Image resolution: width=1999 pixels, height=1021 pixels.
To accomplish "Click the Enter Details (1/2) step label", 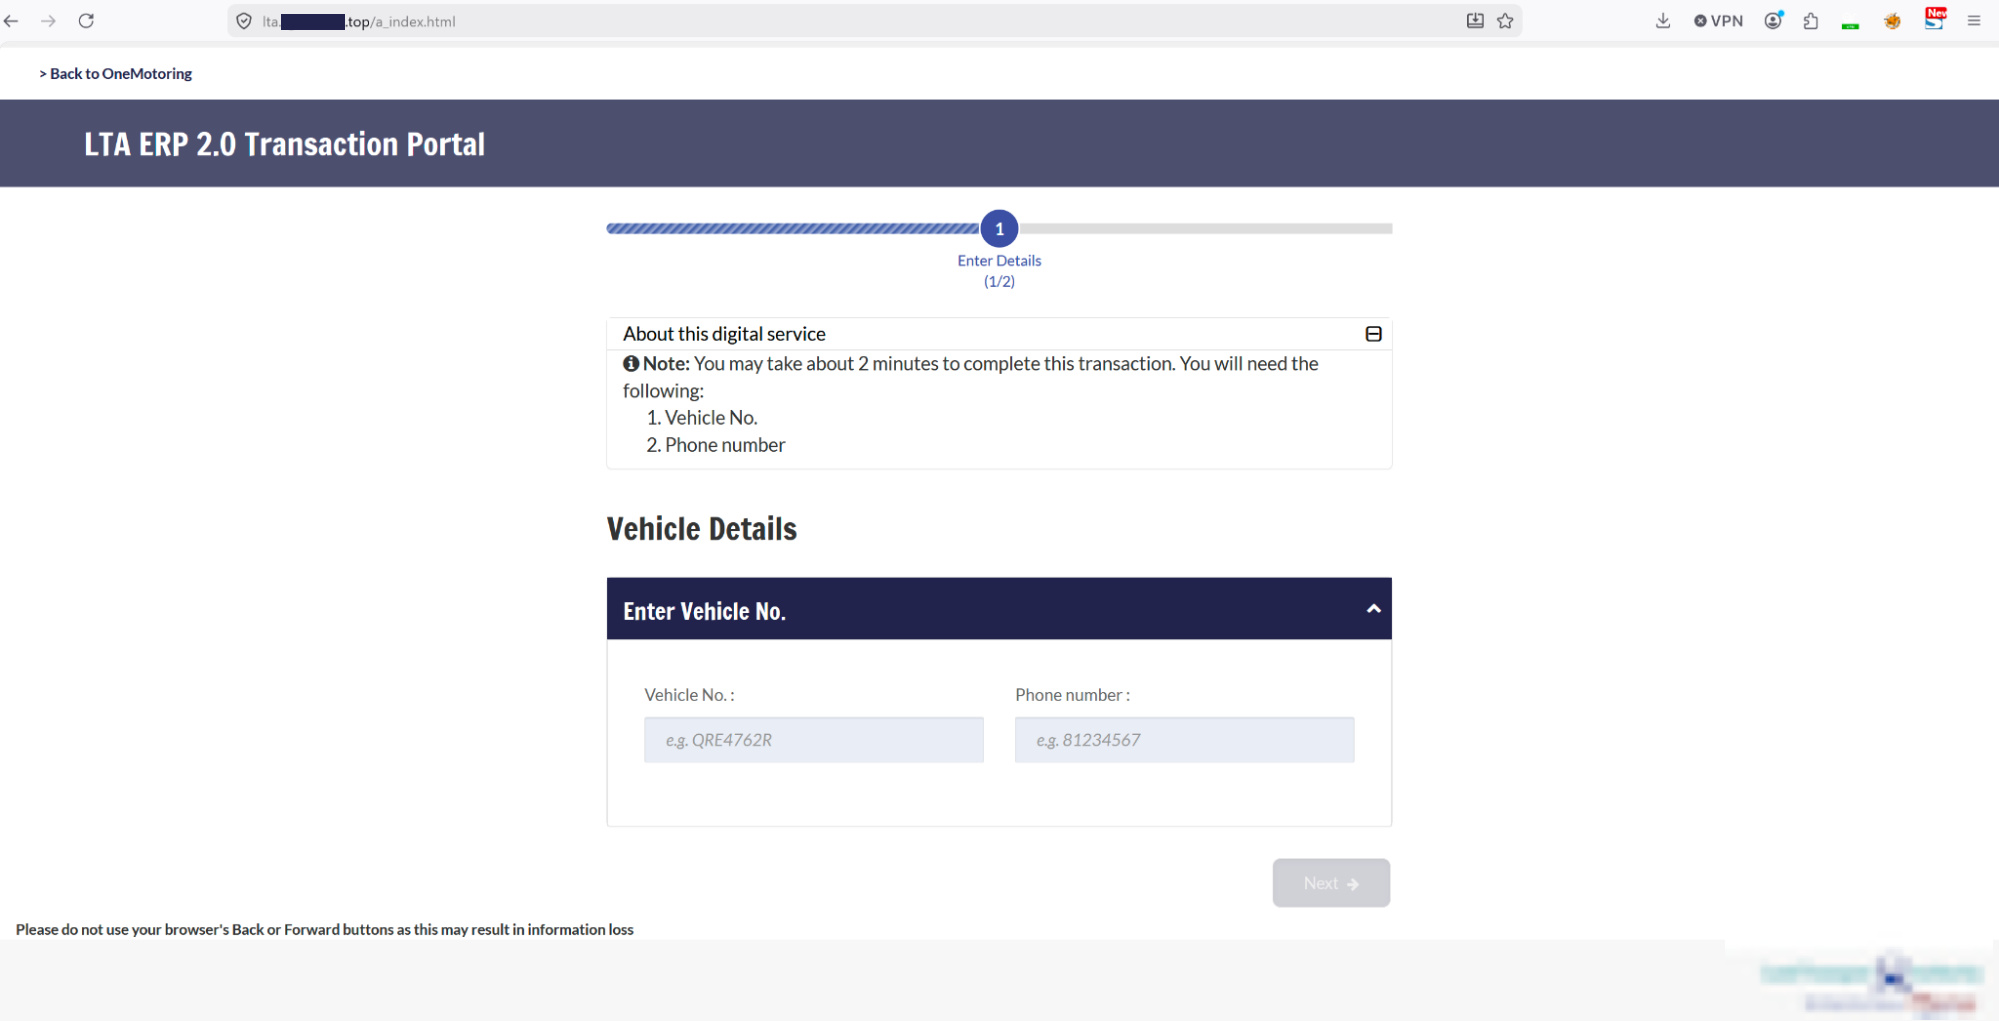I will coord(999,271).
